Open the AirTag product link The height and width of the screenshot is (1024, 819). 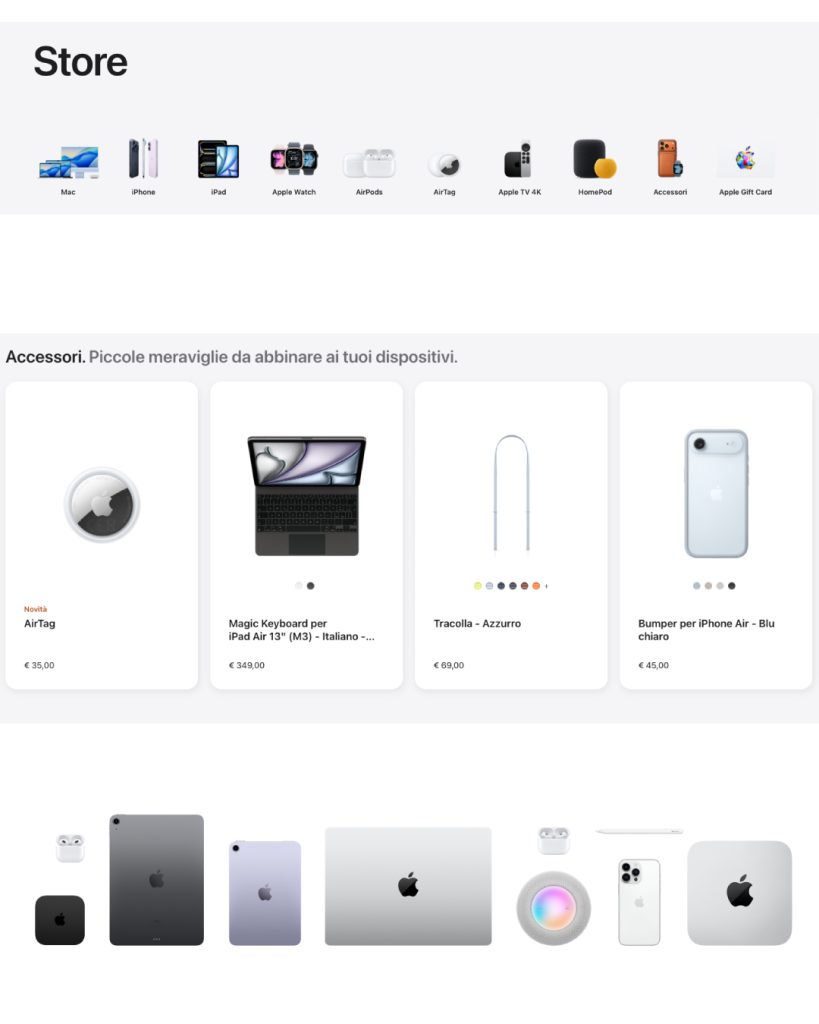coord(40,624)
